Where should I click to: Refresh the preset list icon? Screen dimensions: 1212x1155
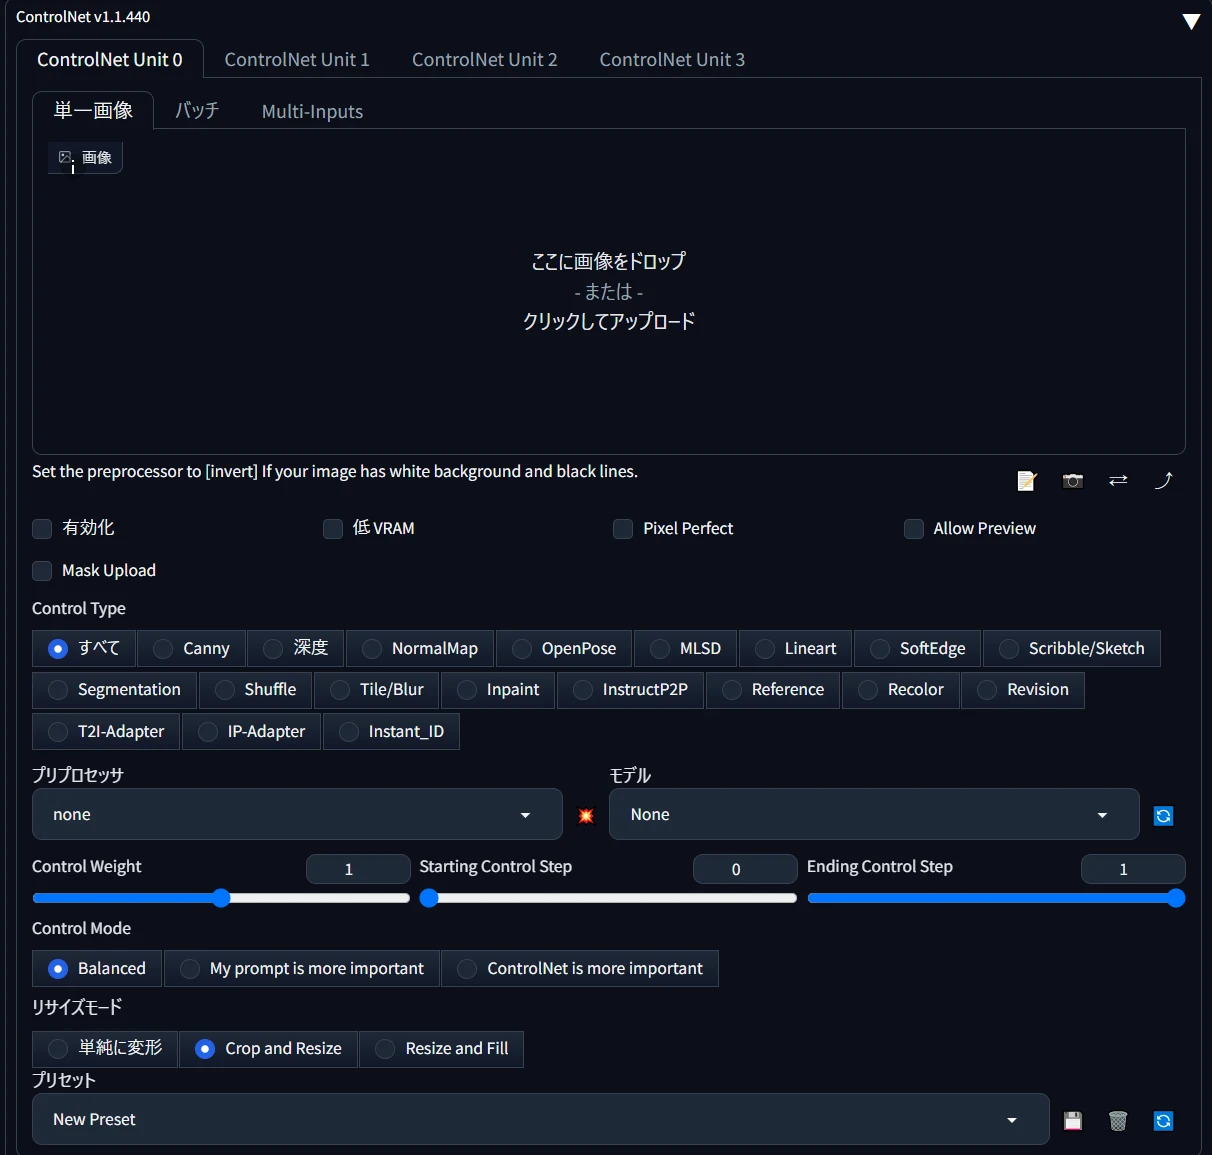1163,1121
